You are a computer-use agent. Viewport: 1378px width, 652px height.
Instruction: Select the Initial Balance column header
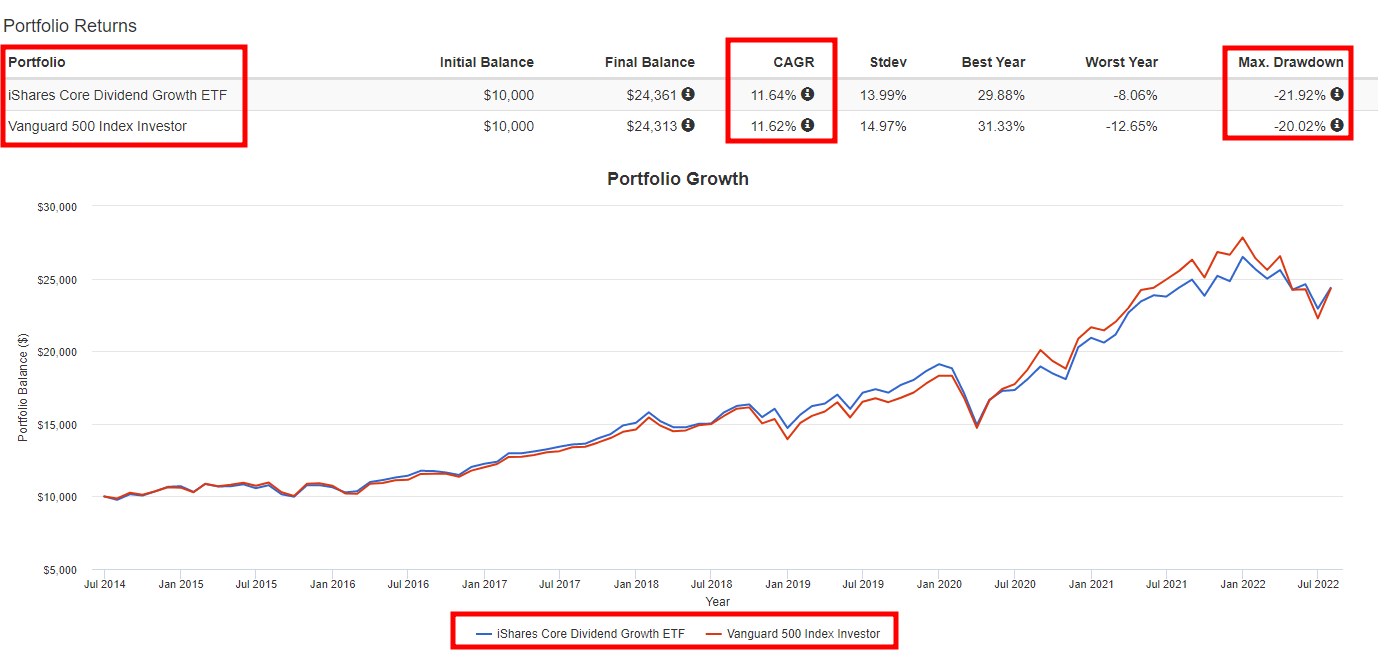(x=487, y=62)
